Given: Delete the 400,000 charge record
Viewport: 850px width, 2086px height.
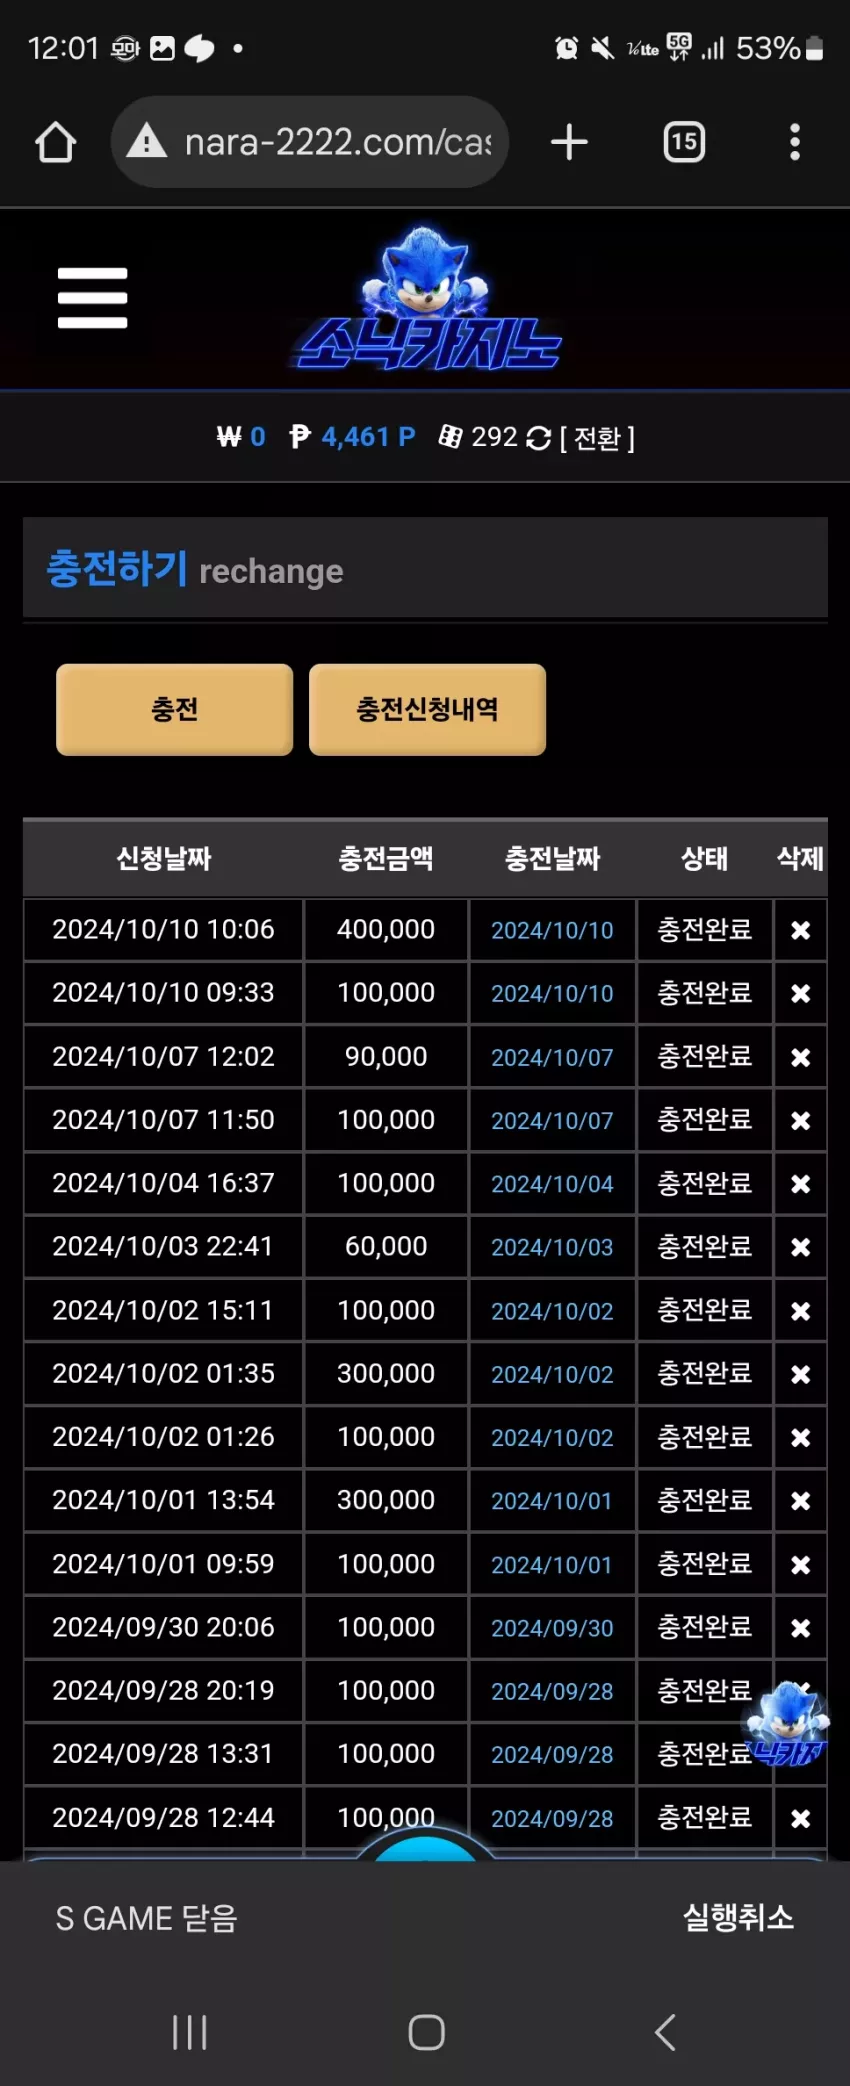Looking at the screenshot, I should point(800,930).
